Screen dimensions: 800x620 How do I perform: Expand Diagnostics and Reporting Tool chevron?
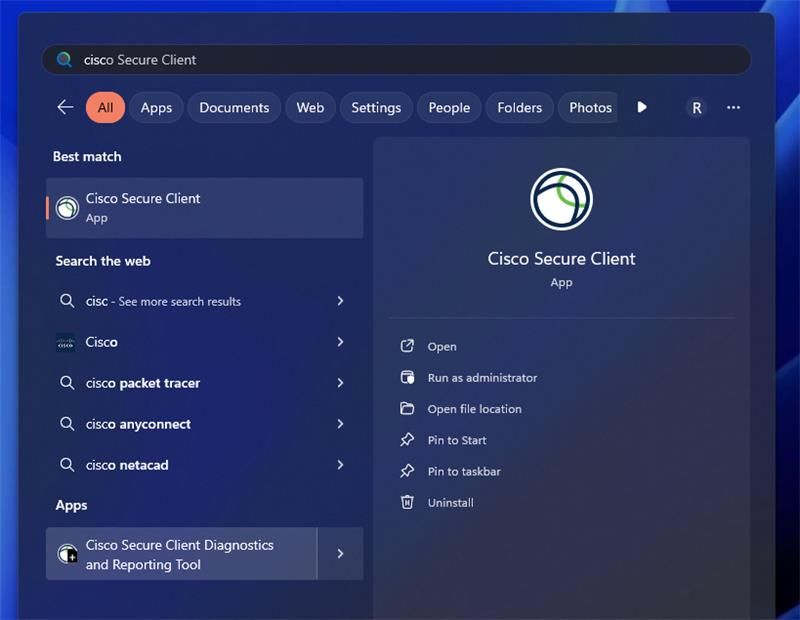(x=340, y=554)
